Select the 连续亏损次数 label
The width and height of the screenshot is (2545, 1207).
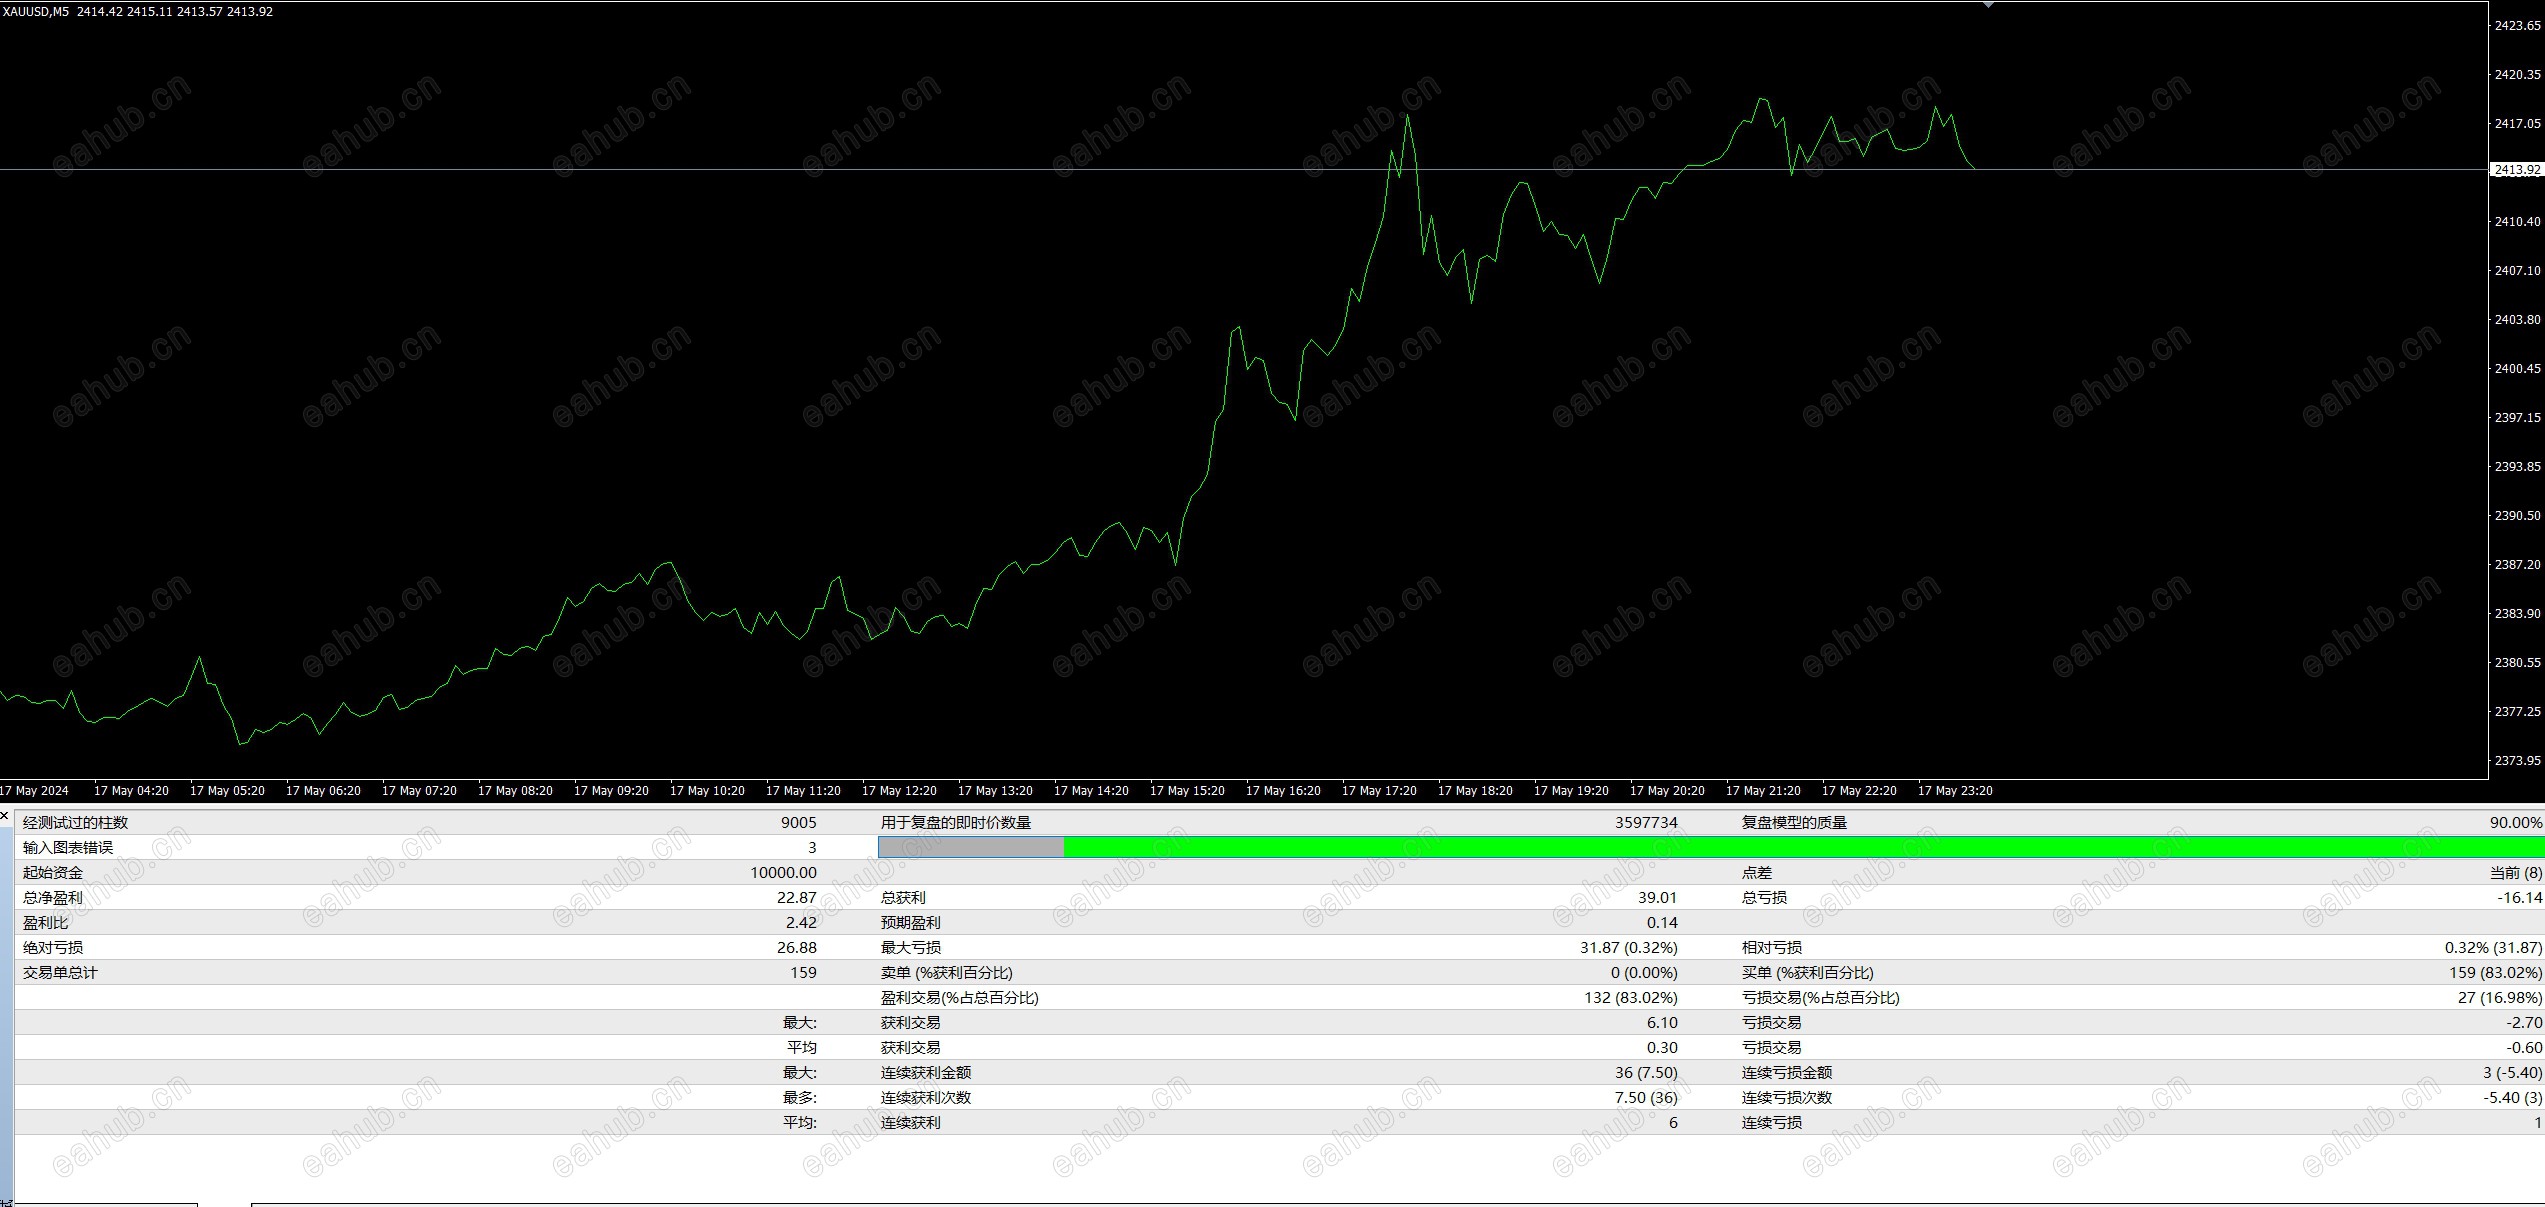[x=1787, y=1098]
